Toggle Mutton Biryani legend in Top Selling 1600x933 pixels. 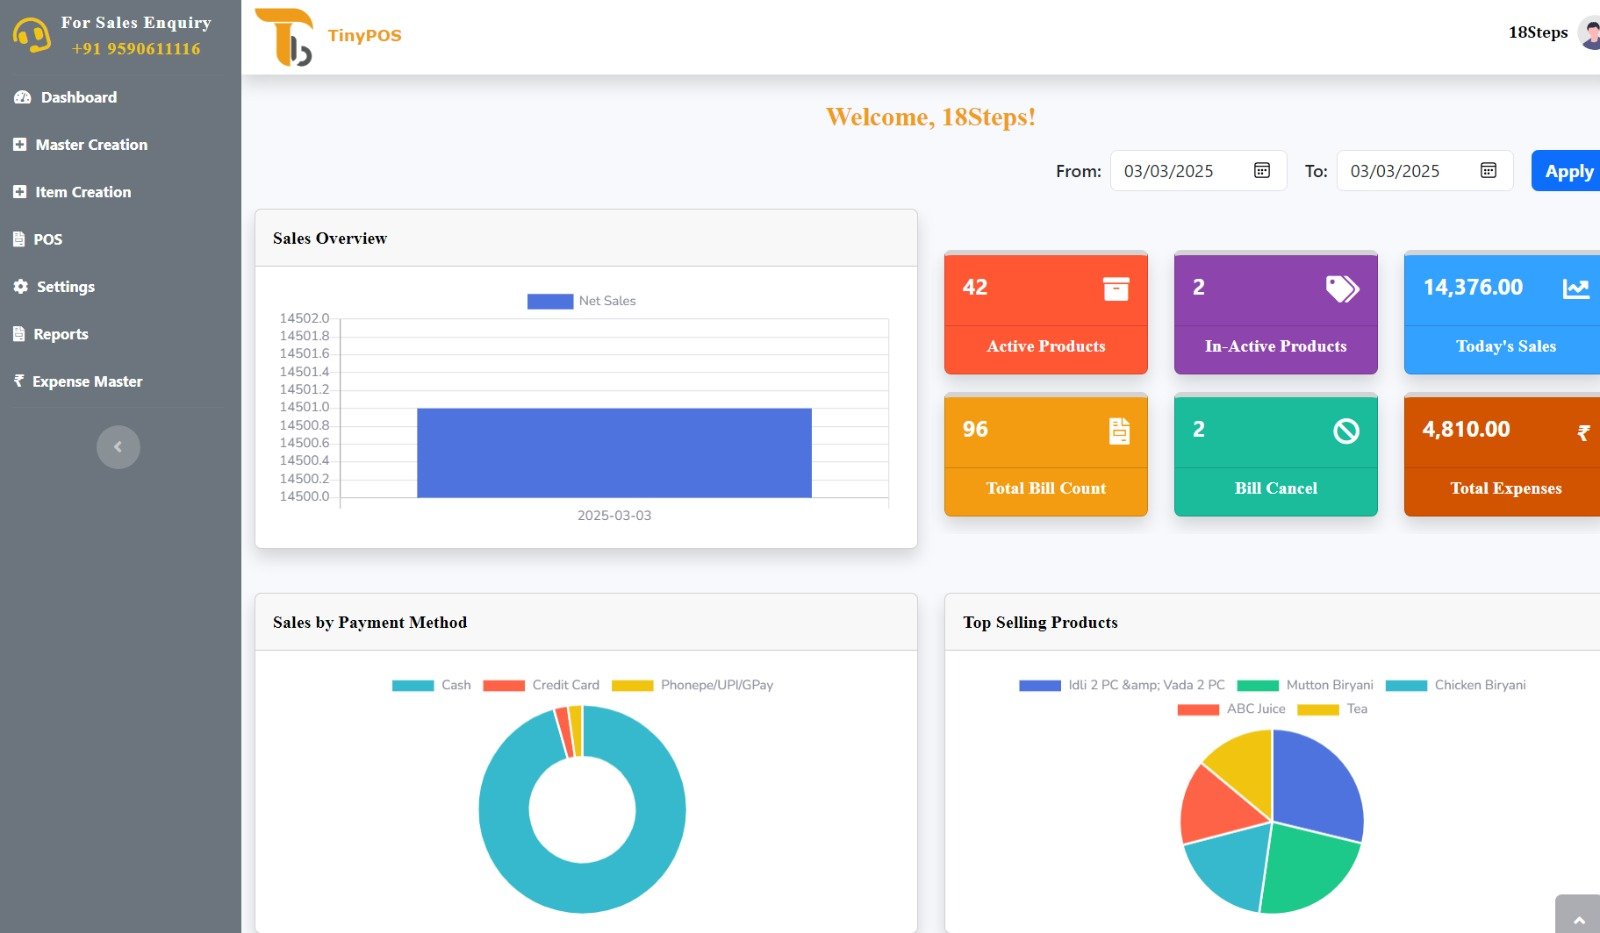tap(1305, 685)
